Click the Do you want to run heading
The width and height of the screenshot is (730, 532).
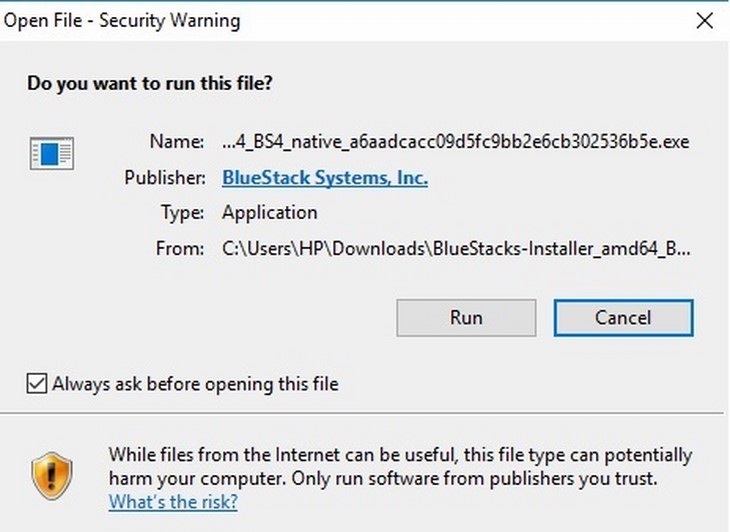pos(150,83)
